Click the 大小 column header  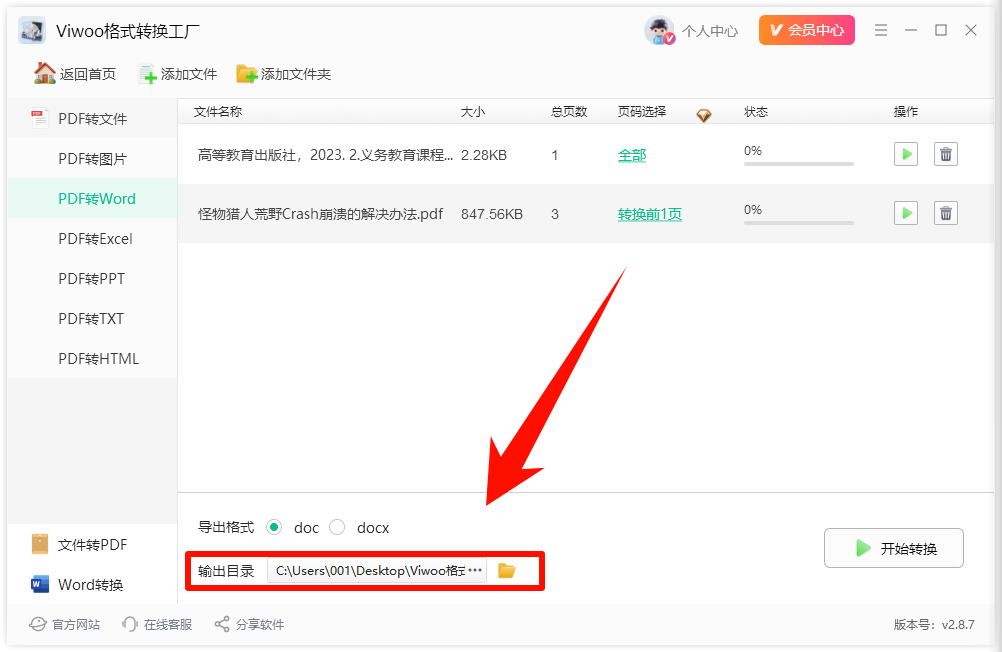click(x=472, y=112)
